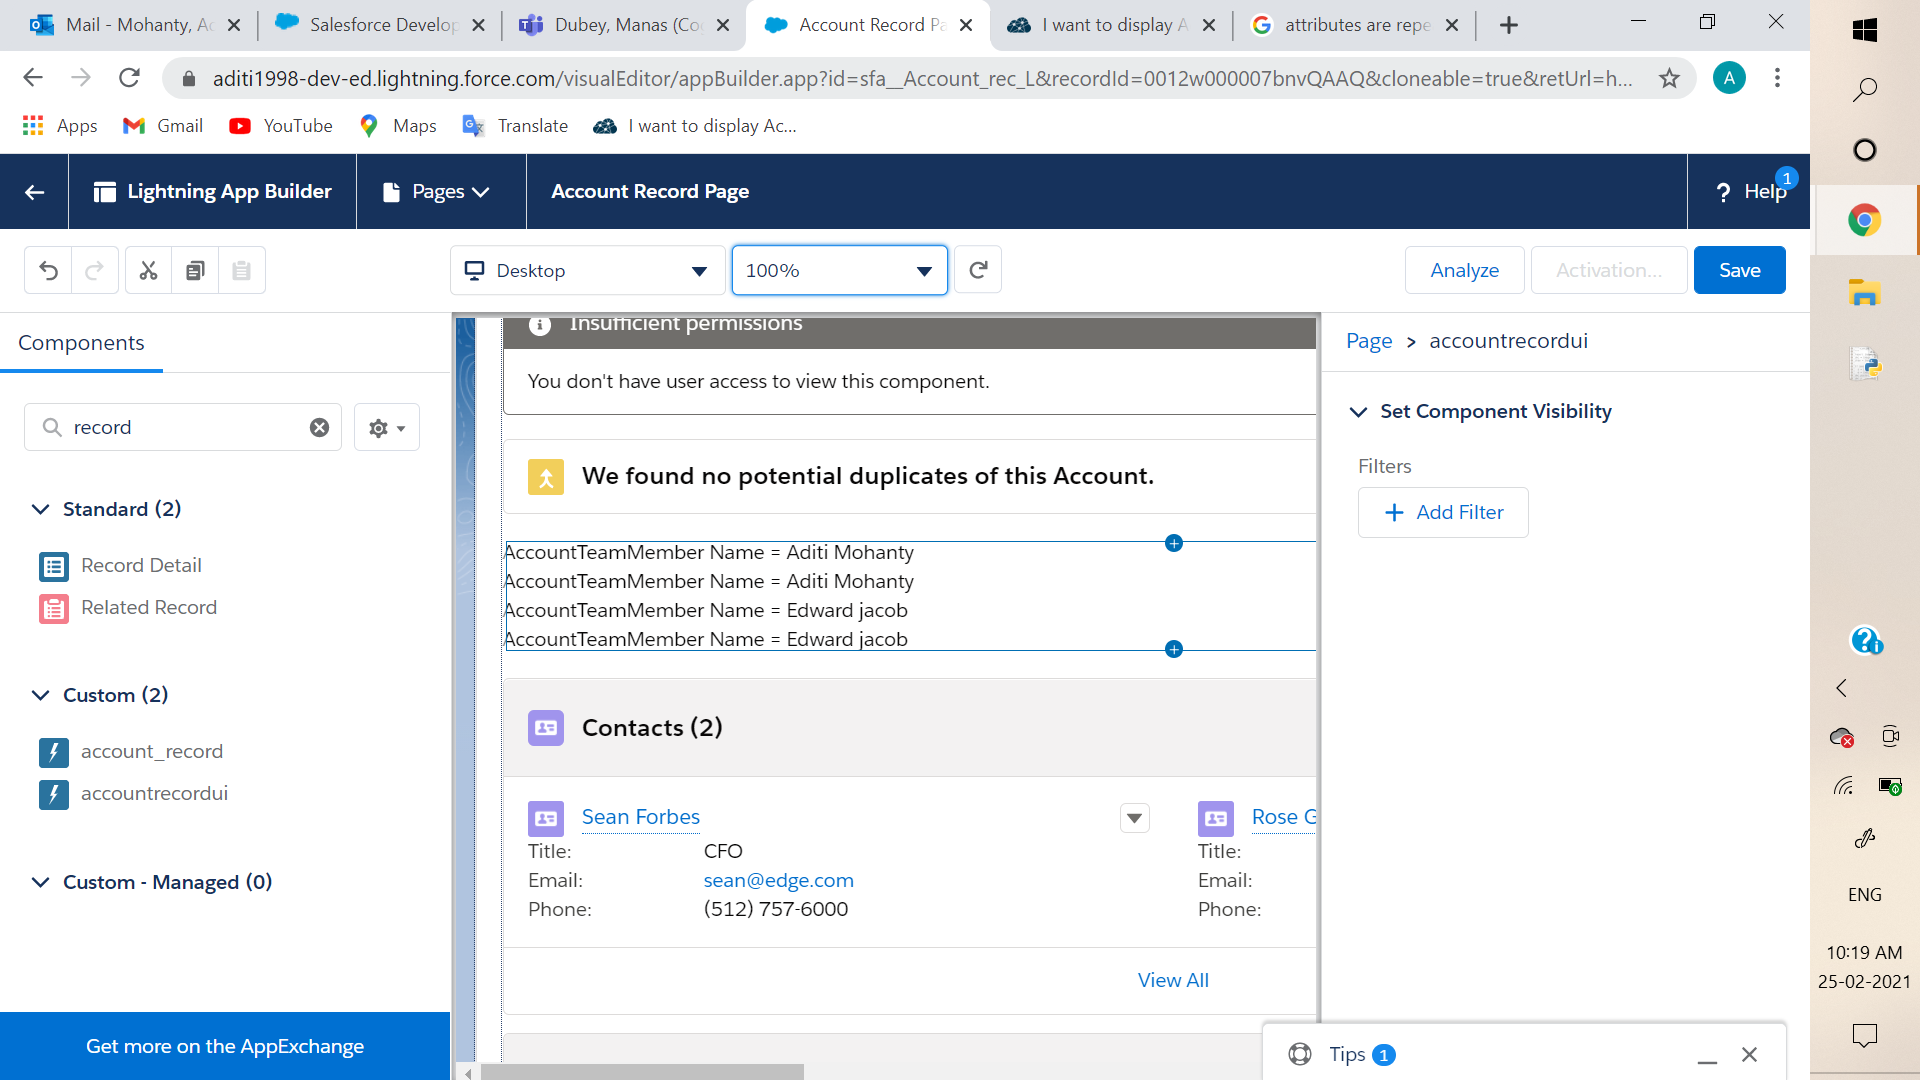Click the paste icon in toolbar
Image resolution: width=1920 pixels, height=1080 pixels.
[x=241, y=270]
